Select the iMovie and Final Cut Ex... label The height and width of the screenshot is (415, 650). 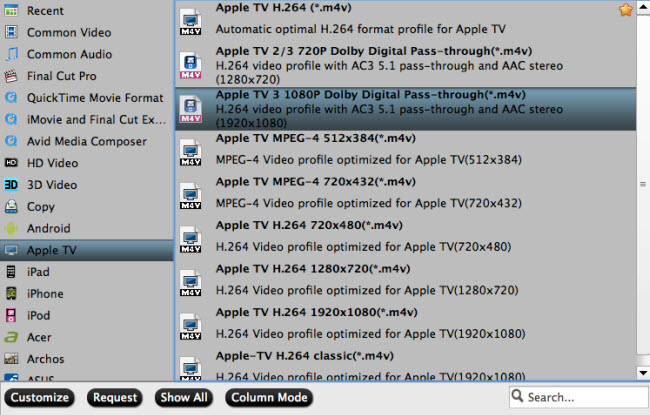96,119
